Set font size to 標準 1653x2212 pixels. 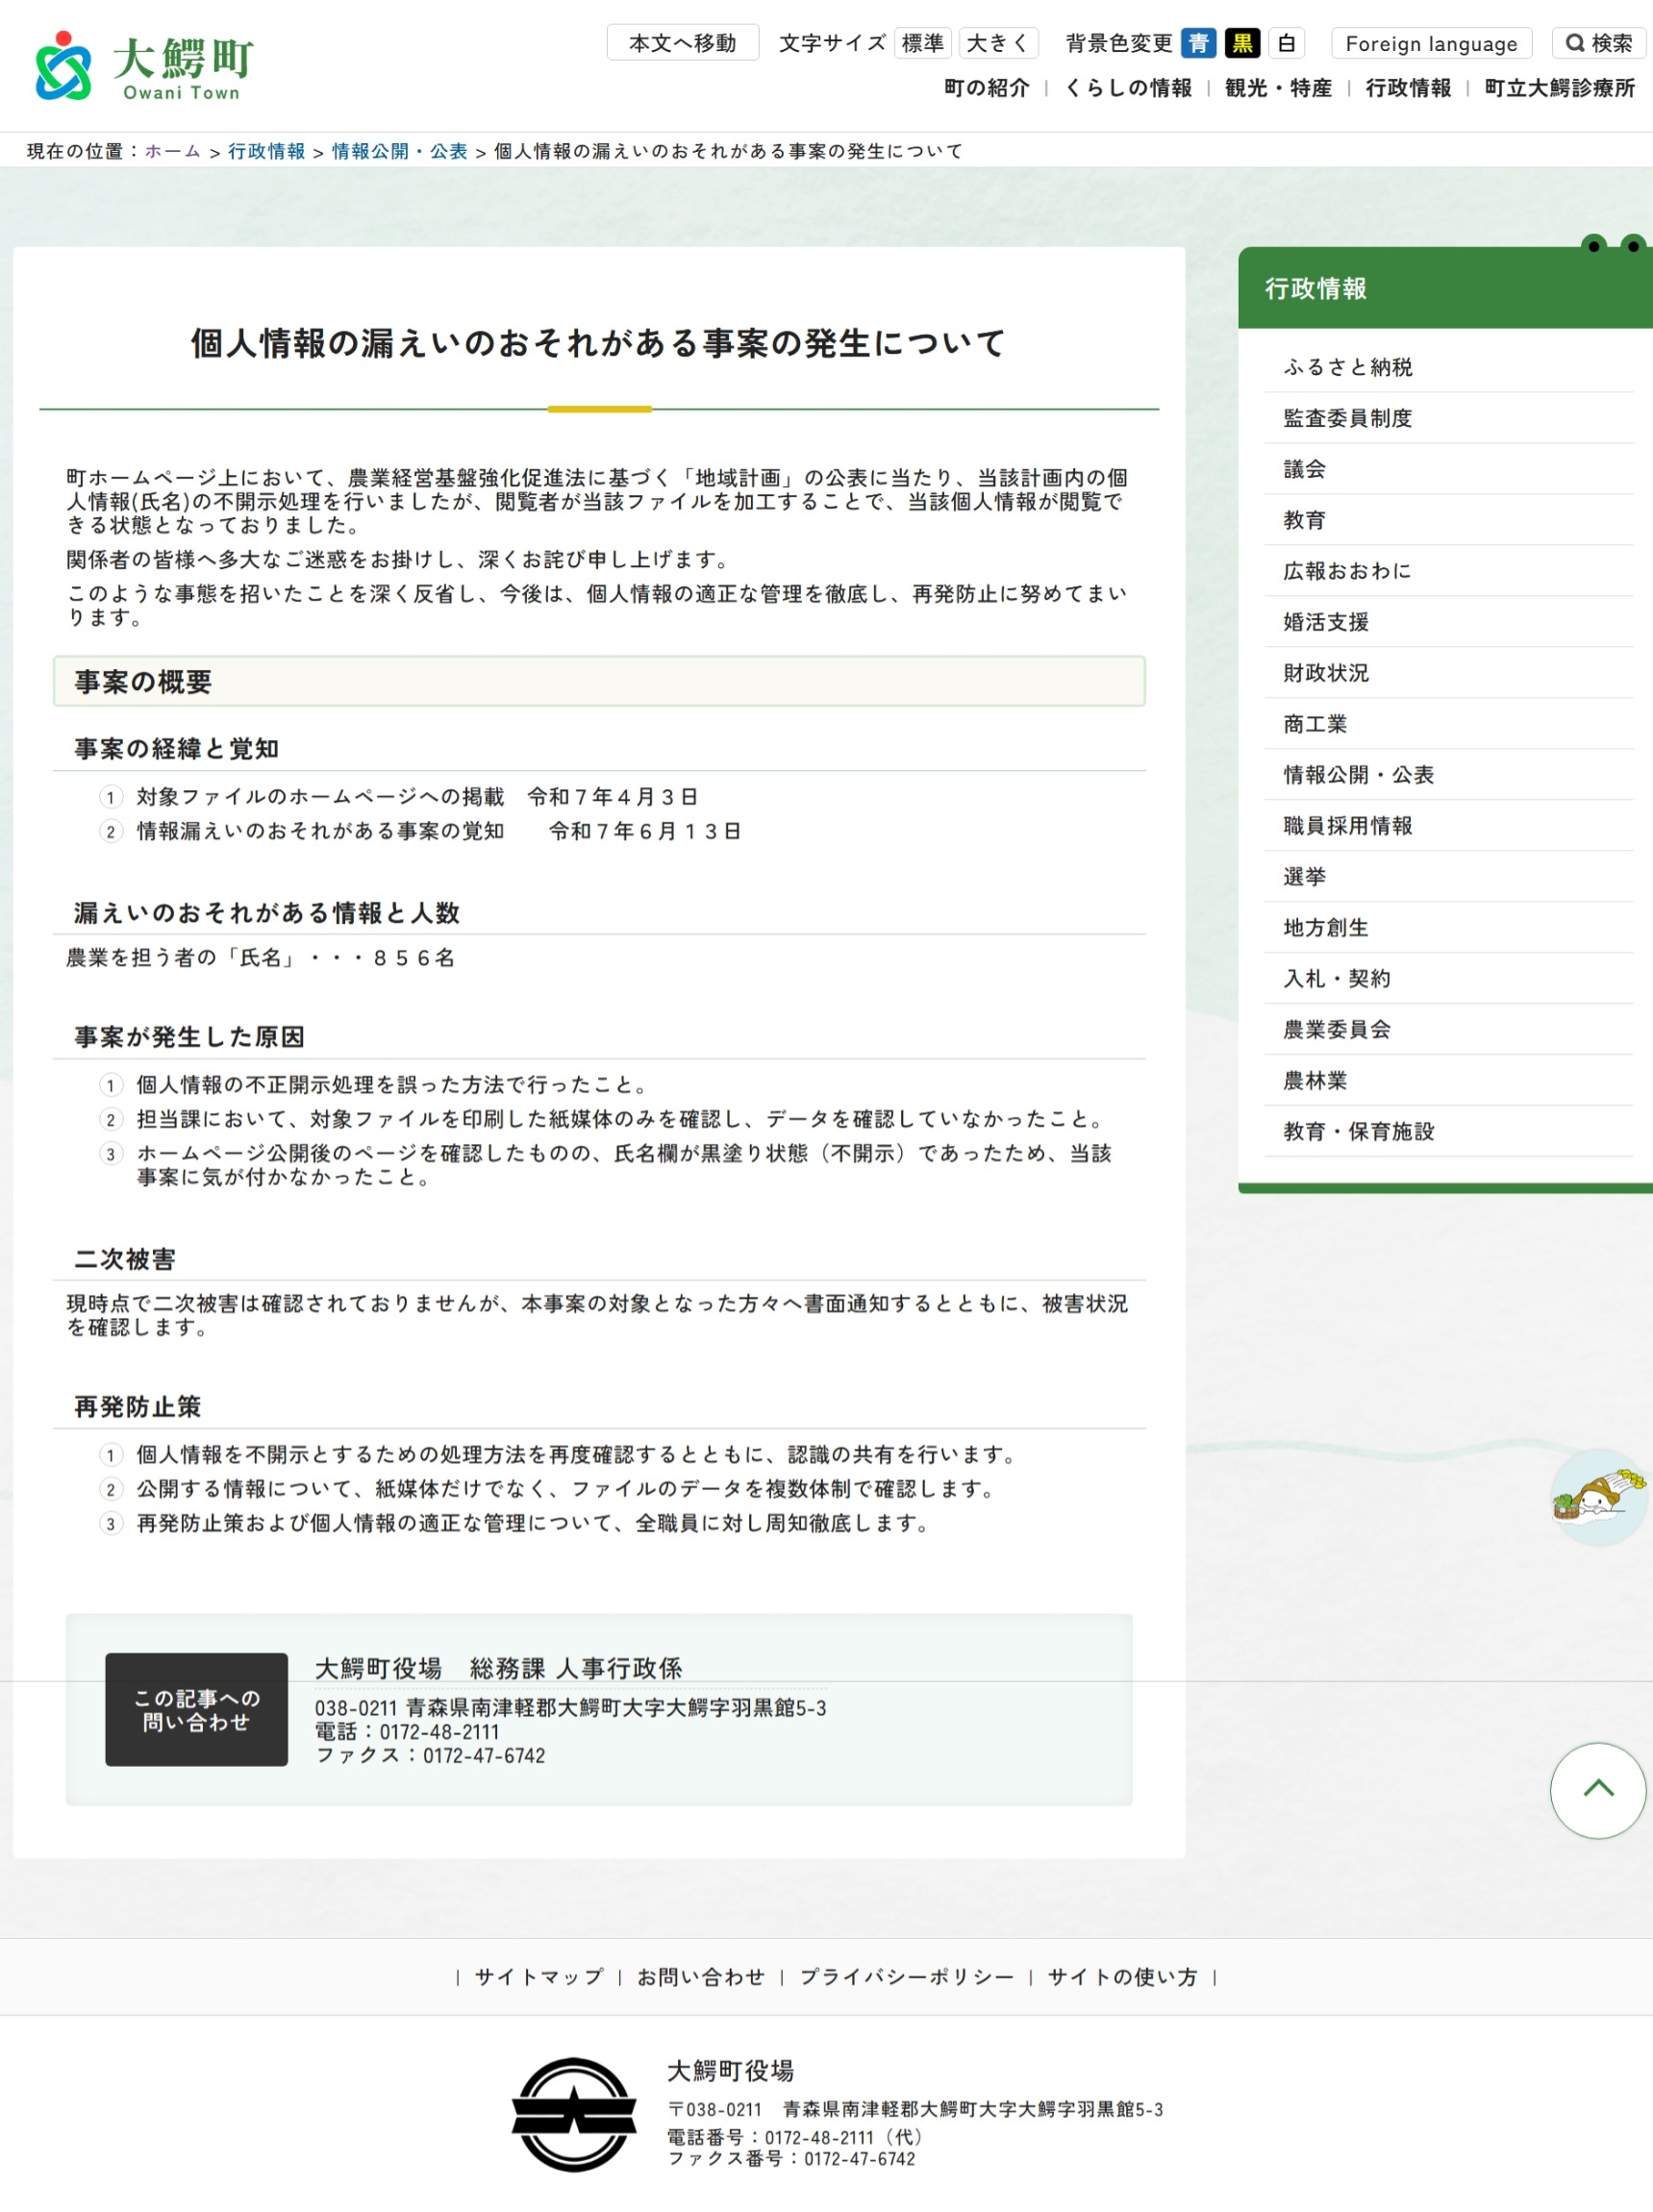[922, 43]
